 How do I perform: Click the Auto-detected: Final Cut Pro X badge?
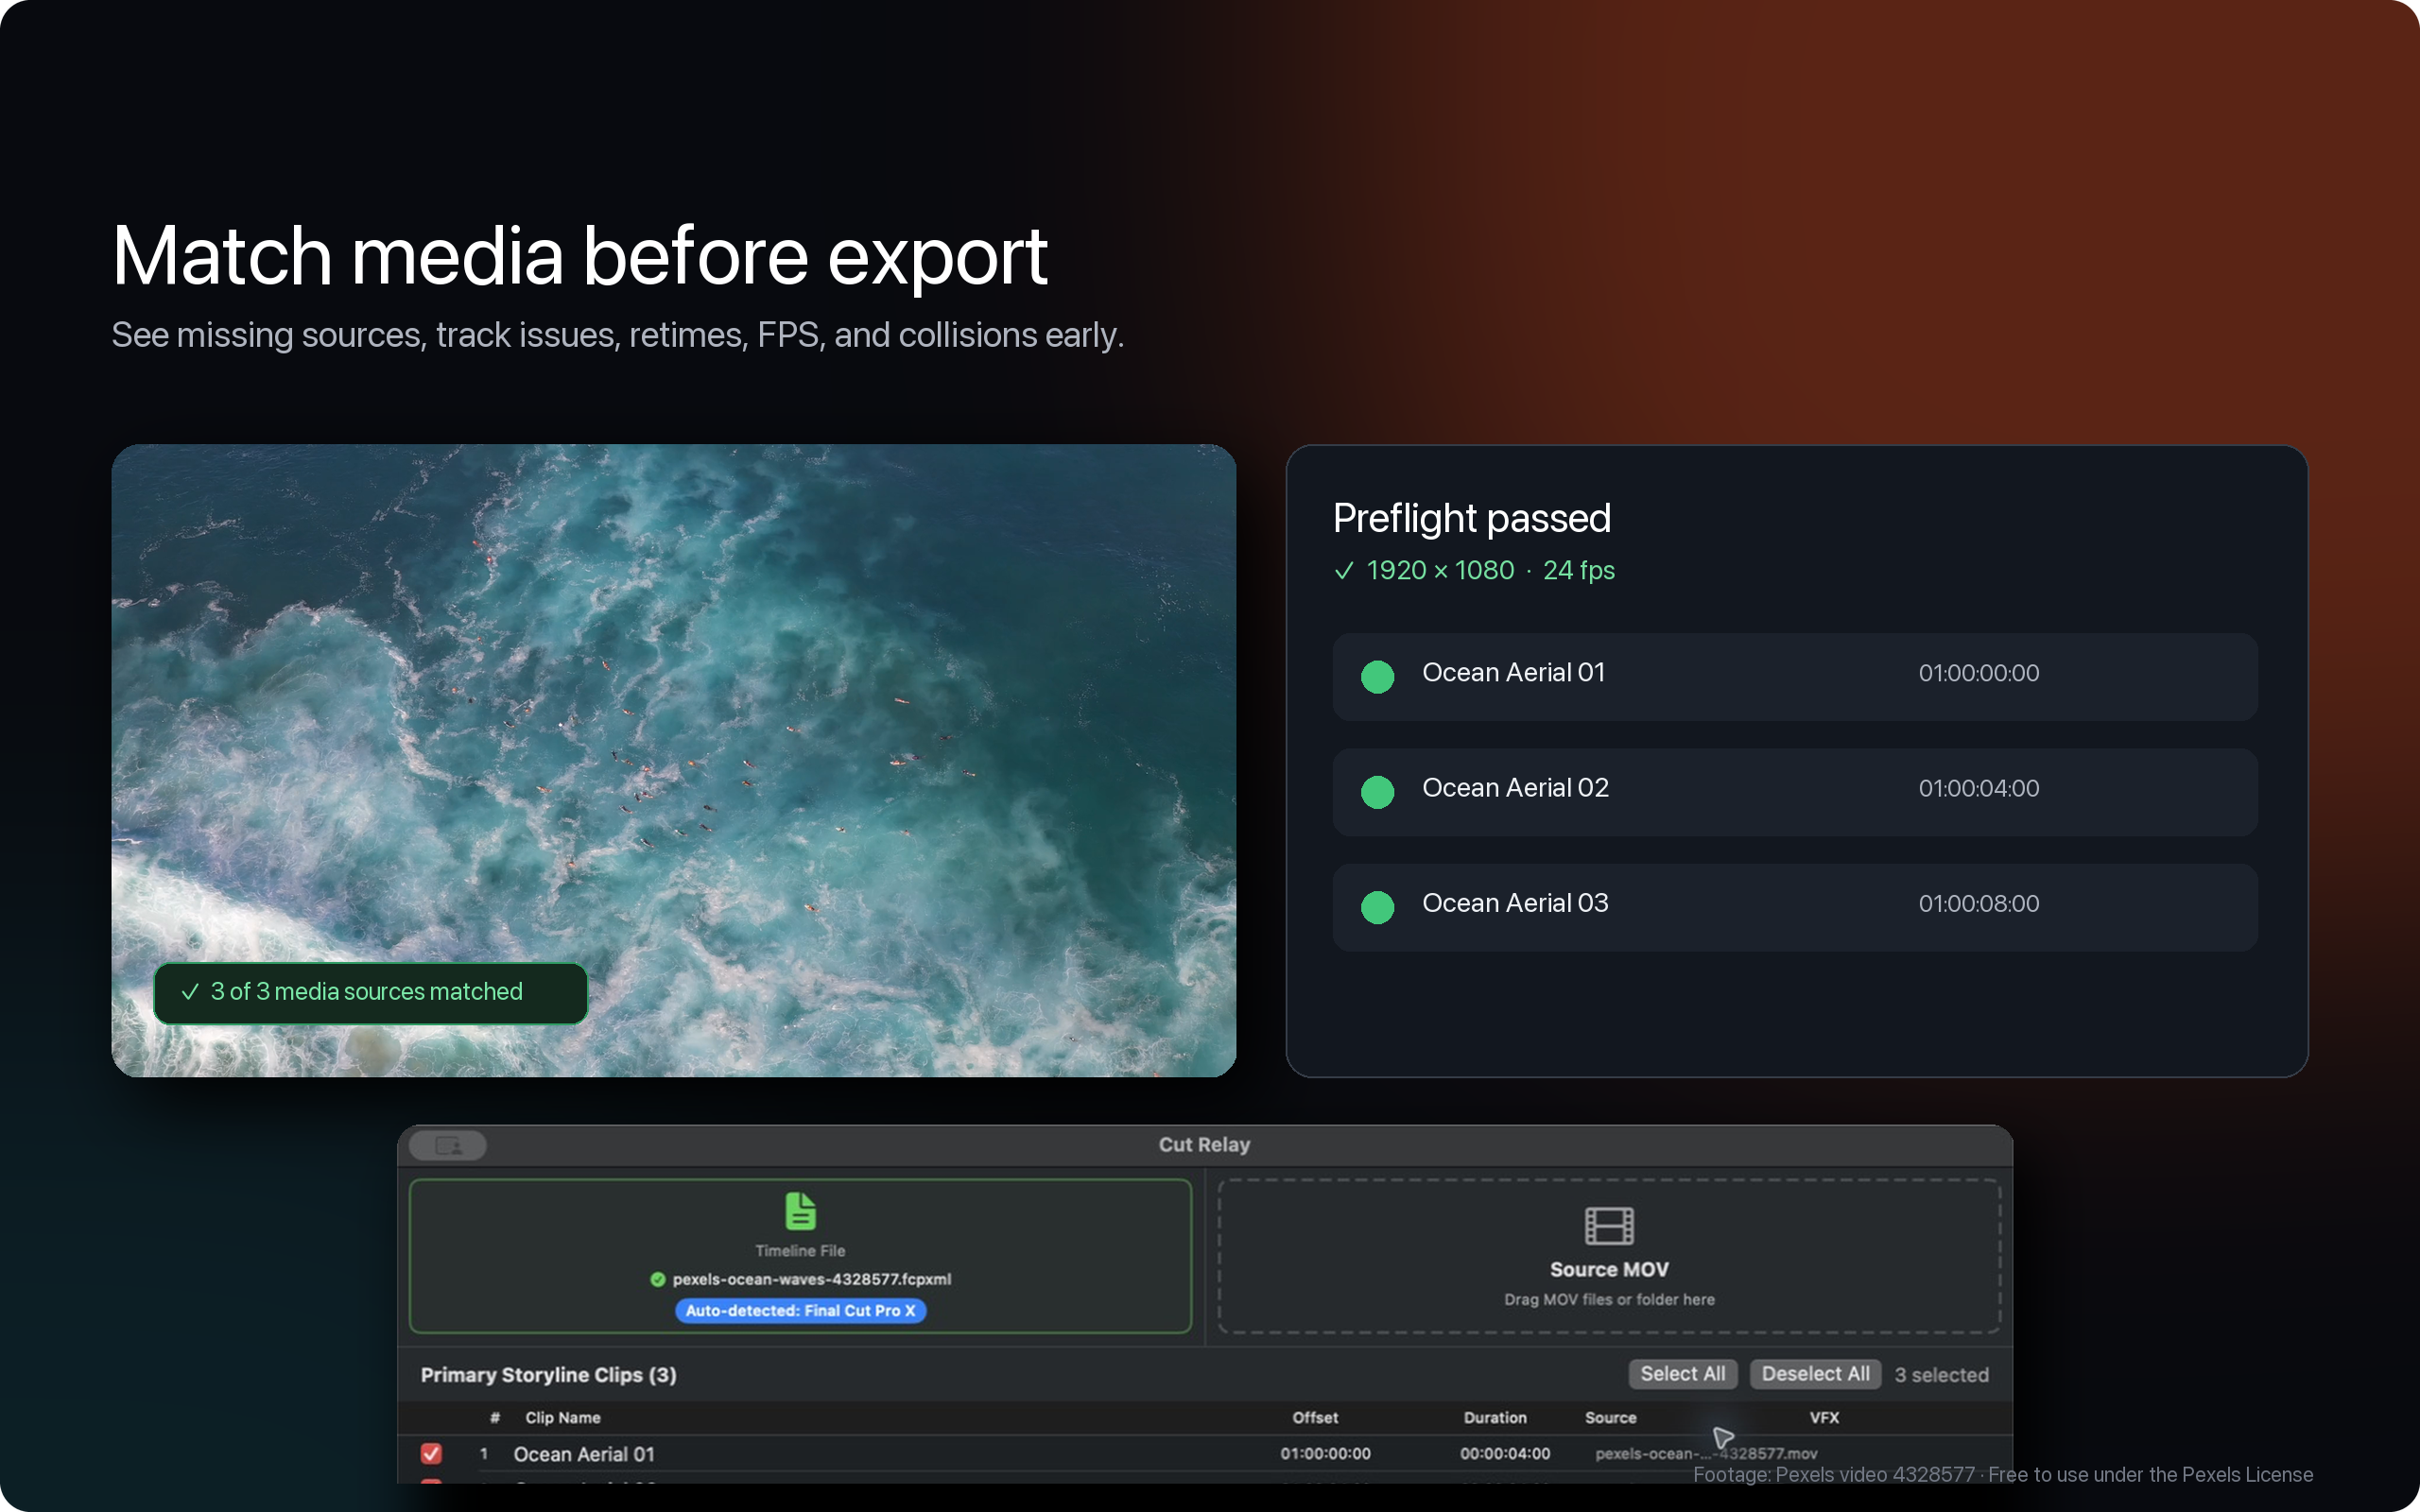pos(800,1310)
